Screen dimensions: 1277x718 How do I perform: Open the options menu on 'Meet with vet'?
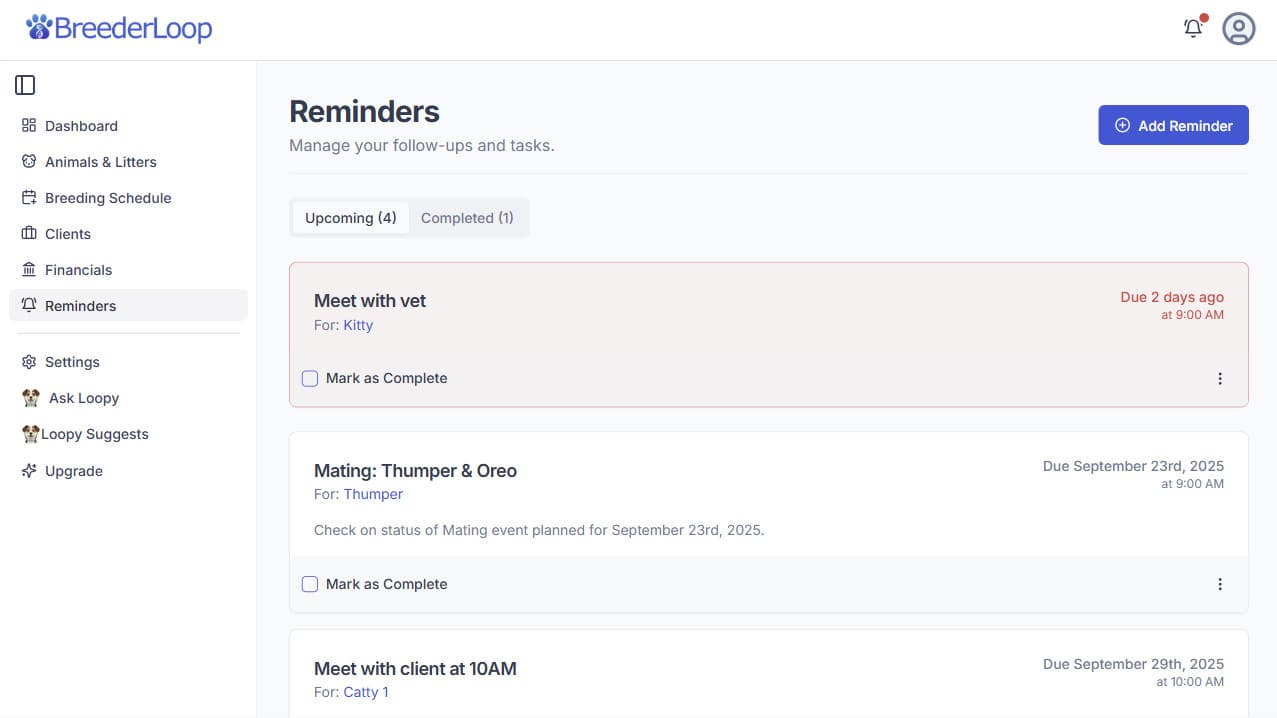tap(1220, 378)
